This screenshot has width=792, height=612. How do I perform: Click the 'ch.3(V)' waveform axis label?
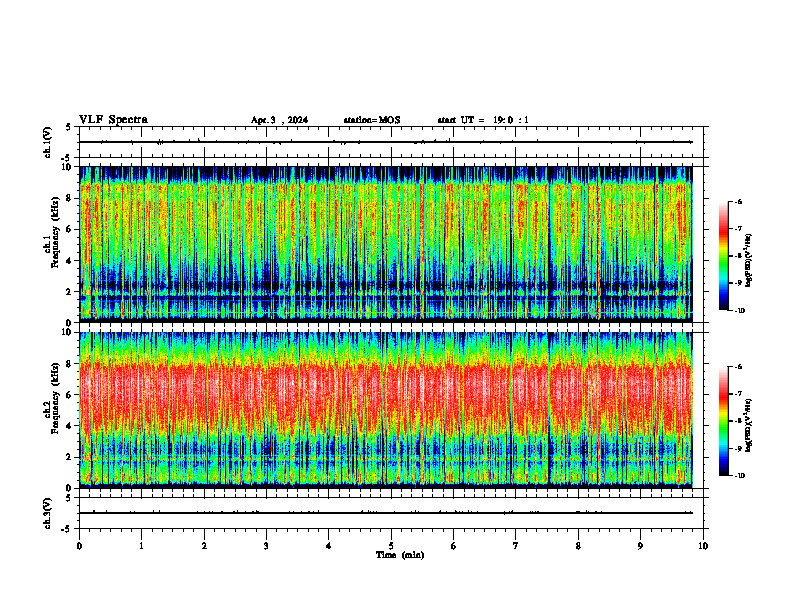48,513
